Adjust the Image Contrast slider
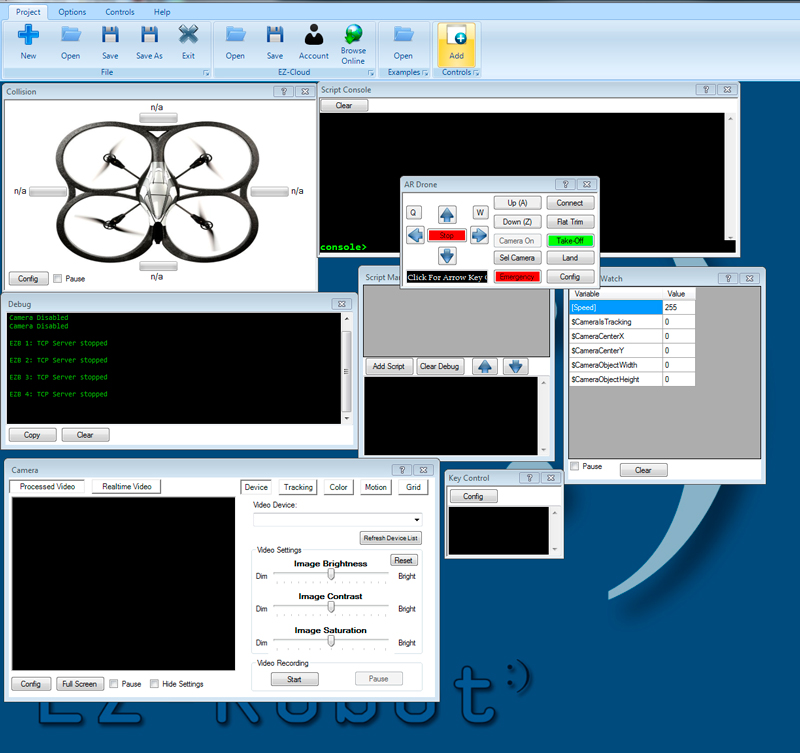Screen dimensions: 800x753 click(331, 607)
